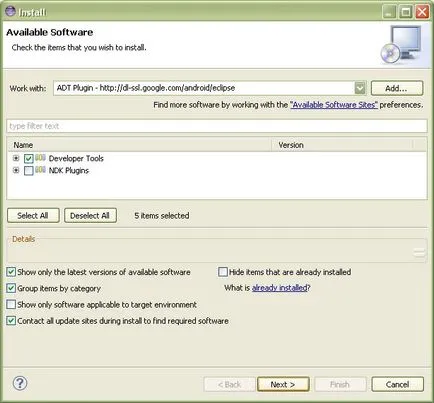Open the Available Software Sites link
Image resolution: width=434 pixels, height=403 pixels.
(x=334, y=105)
